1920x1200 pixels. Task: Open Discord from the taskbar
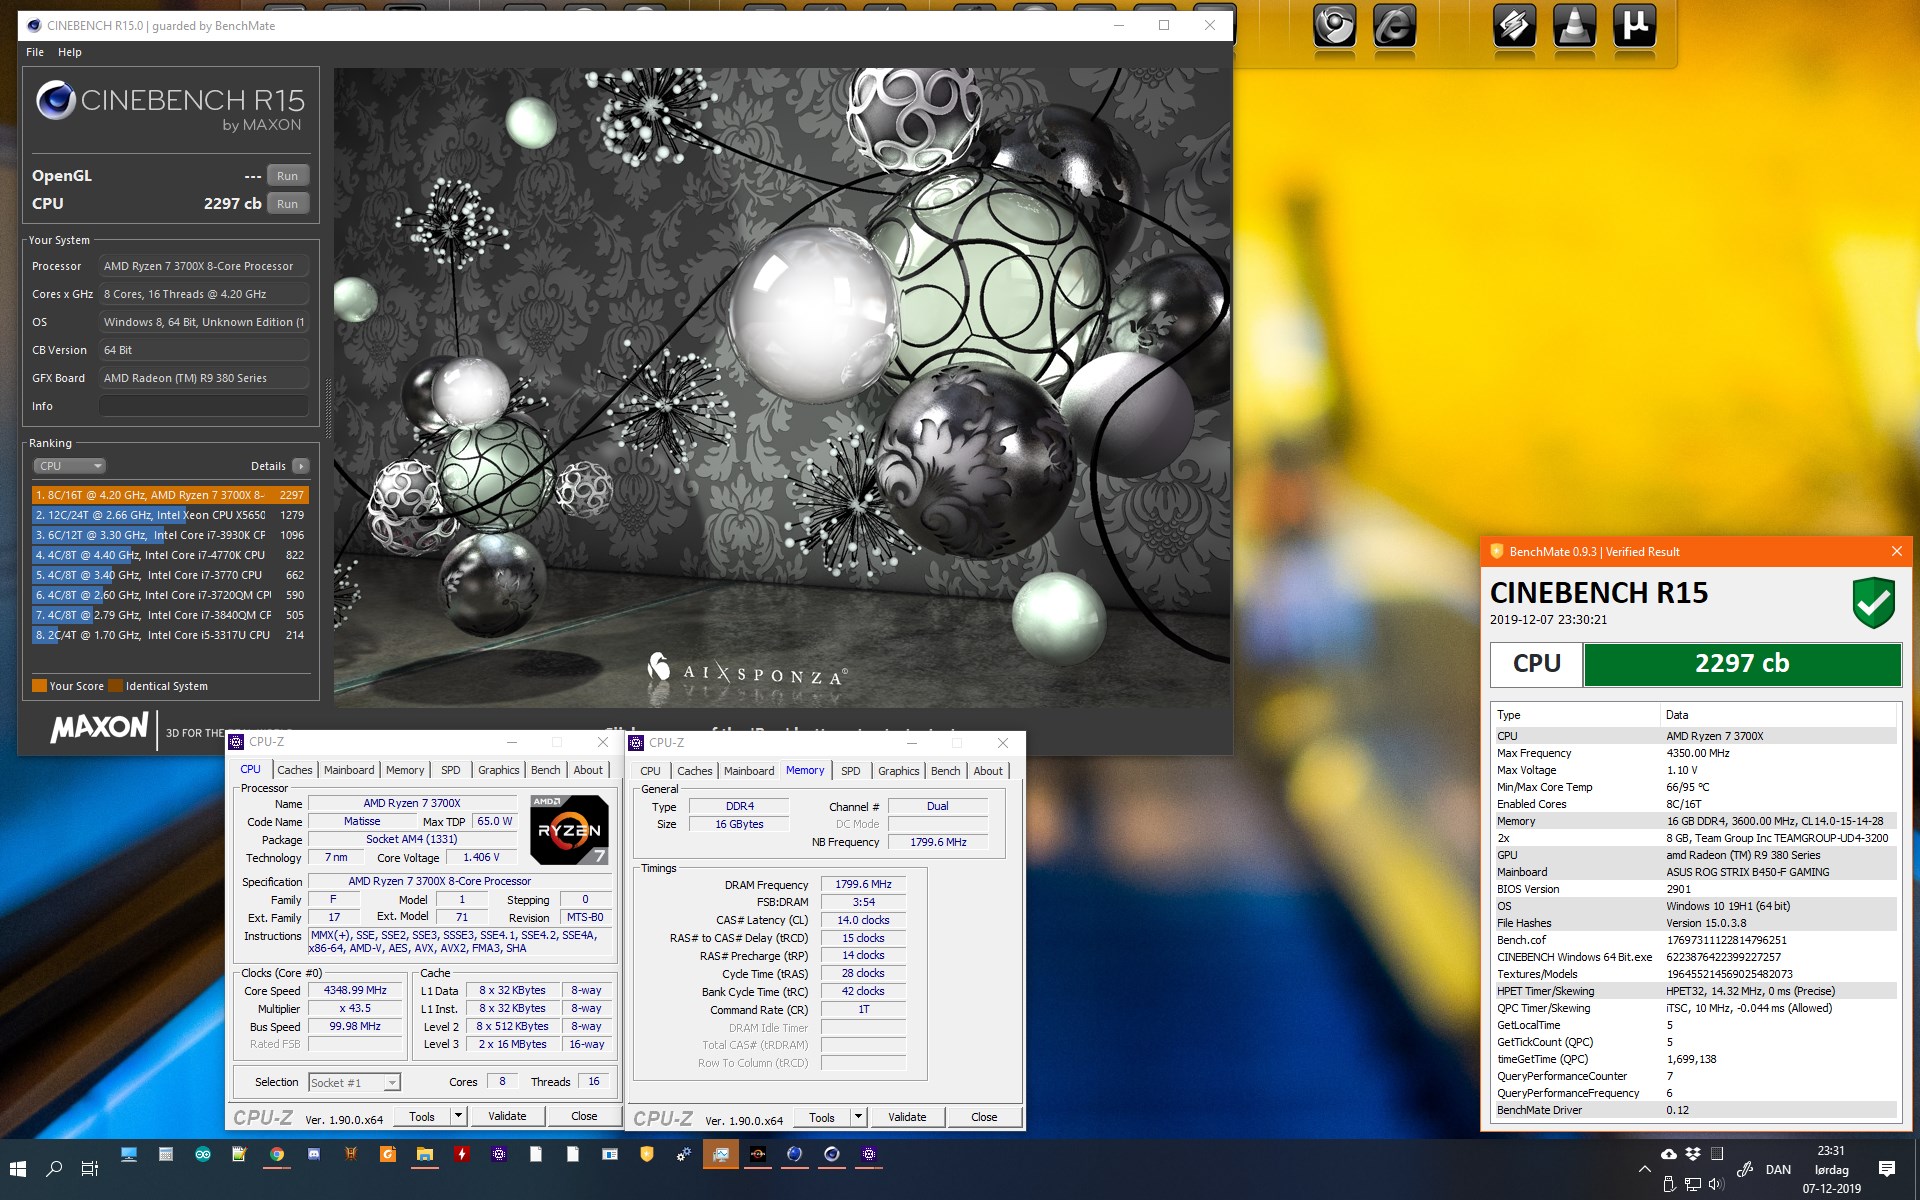314,1154
